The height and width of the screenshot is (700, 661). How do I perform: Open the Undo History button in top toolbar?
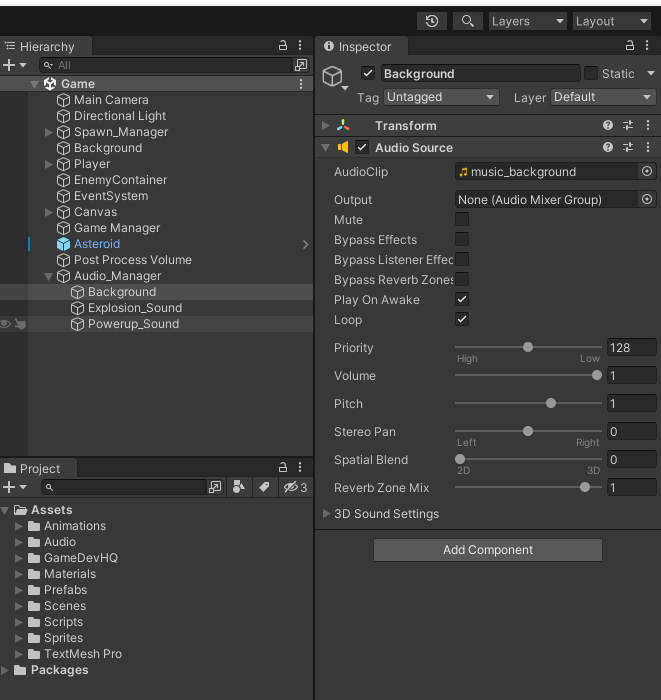(432, 21)
